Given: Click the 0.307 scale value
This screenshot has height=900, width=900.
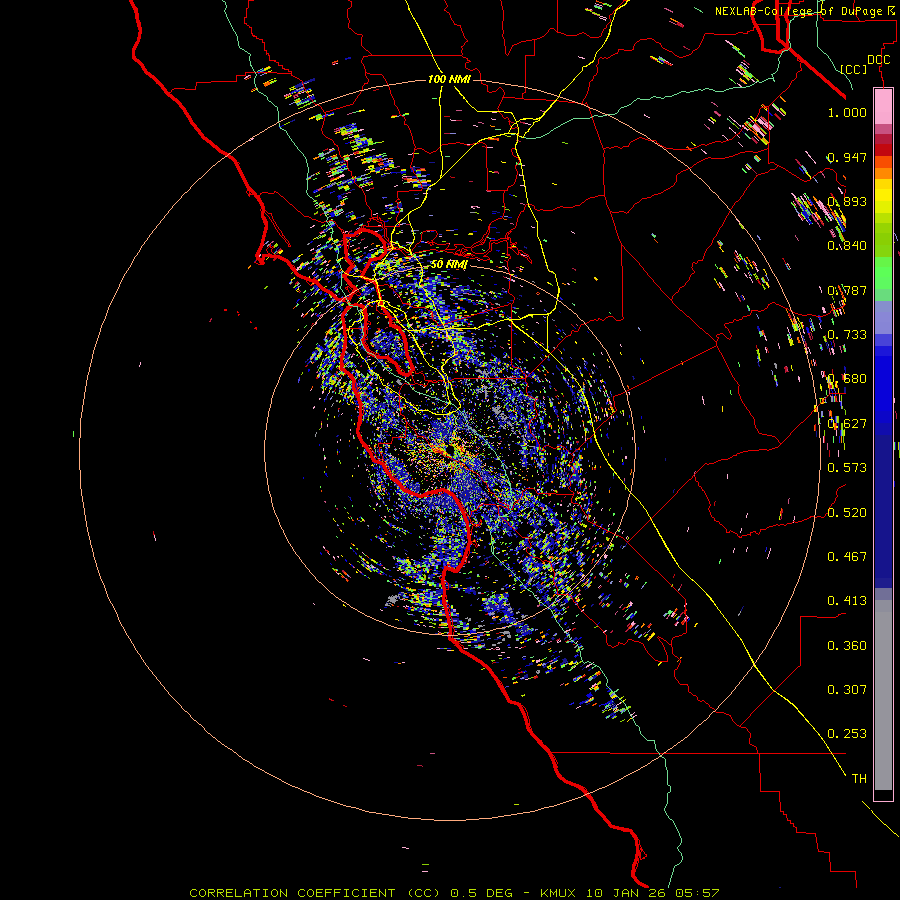Looking at the screenshot, I should (x=847, y=690).
